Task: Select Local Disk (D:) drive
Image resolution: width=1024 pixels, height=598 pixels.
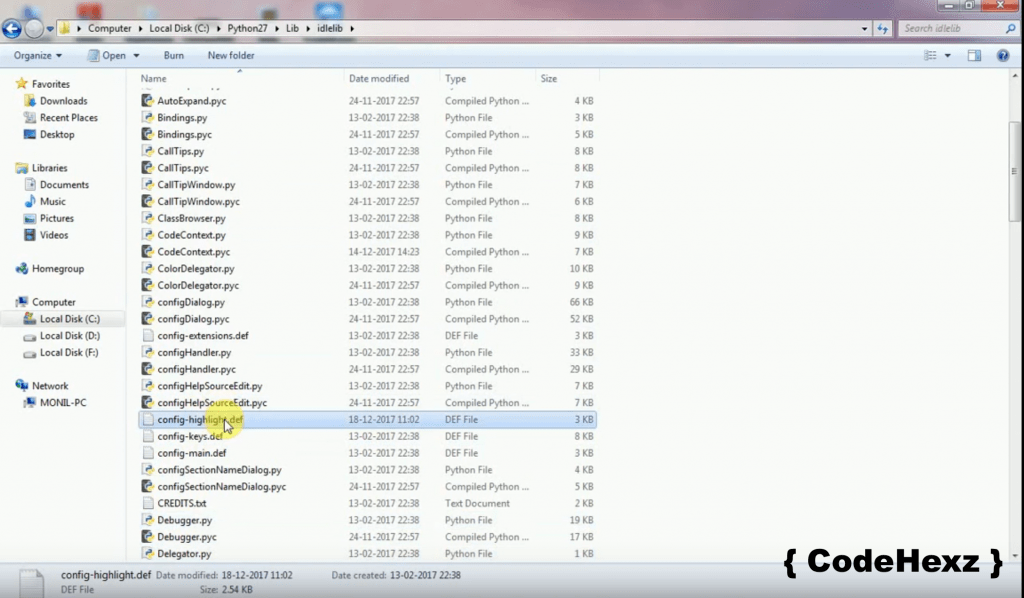Action: [x=69, y=336]
